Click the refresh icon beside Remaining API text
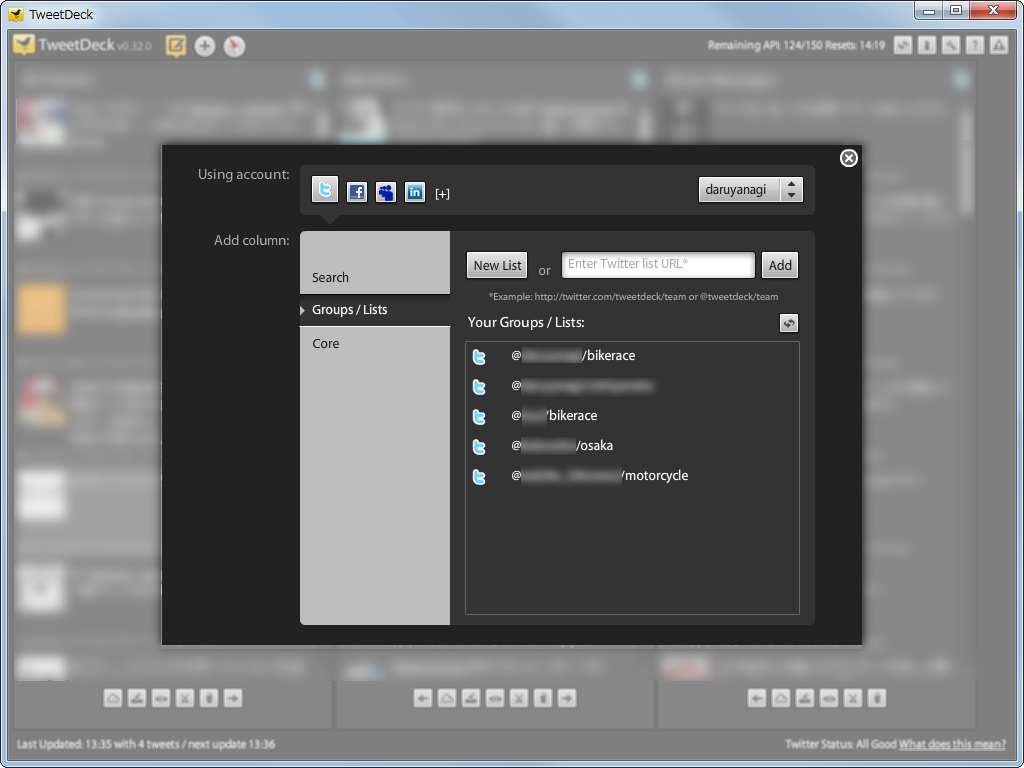Image resolution: width=1024 pixels, height=768 pixels. (x=903, y=45)
